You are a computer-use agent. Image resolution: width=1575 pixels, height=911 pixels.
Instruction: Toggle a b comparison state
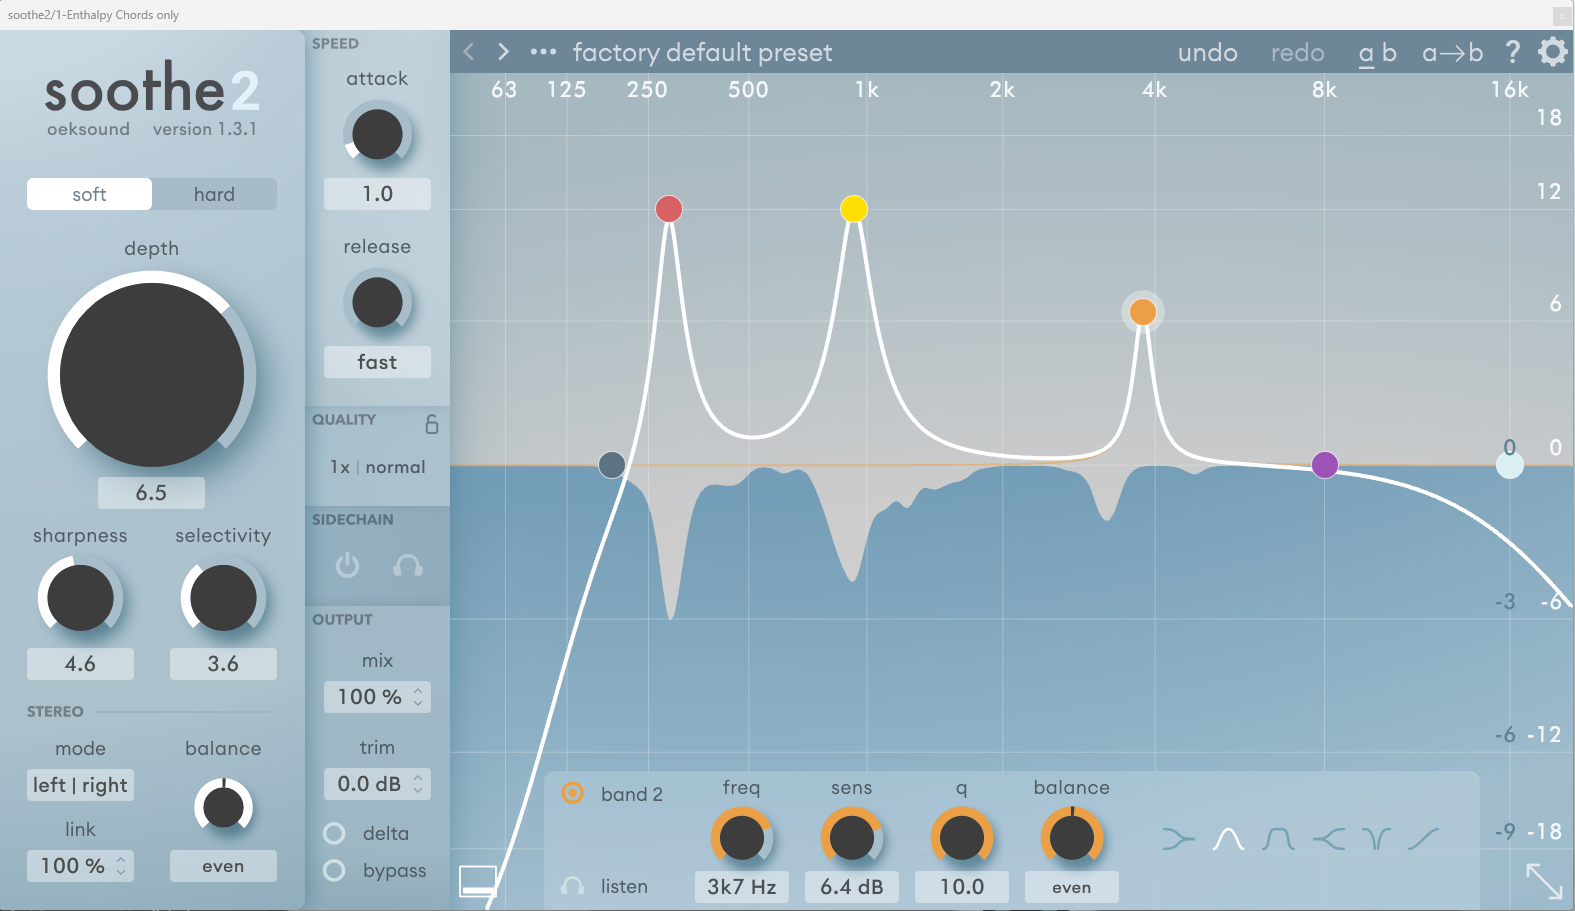tap(1377, 52)
